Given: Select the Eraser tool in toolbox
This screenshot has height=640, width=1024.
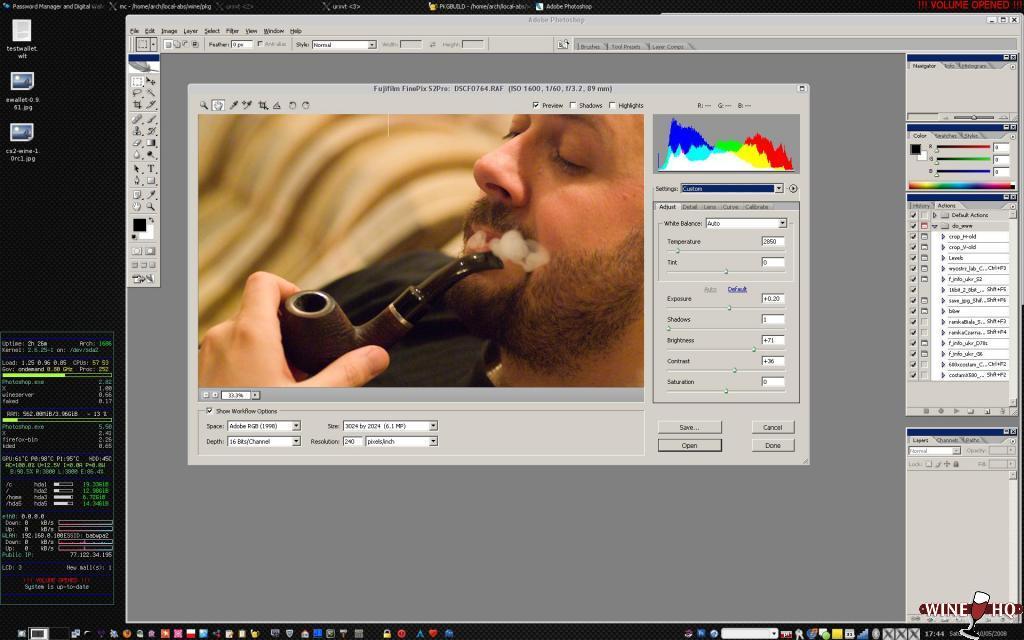Looking at the screenshot, I should [x=137, y=143].
